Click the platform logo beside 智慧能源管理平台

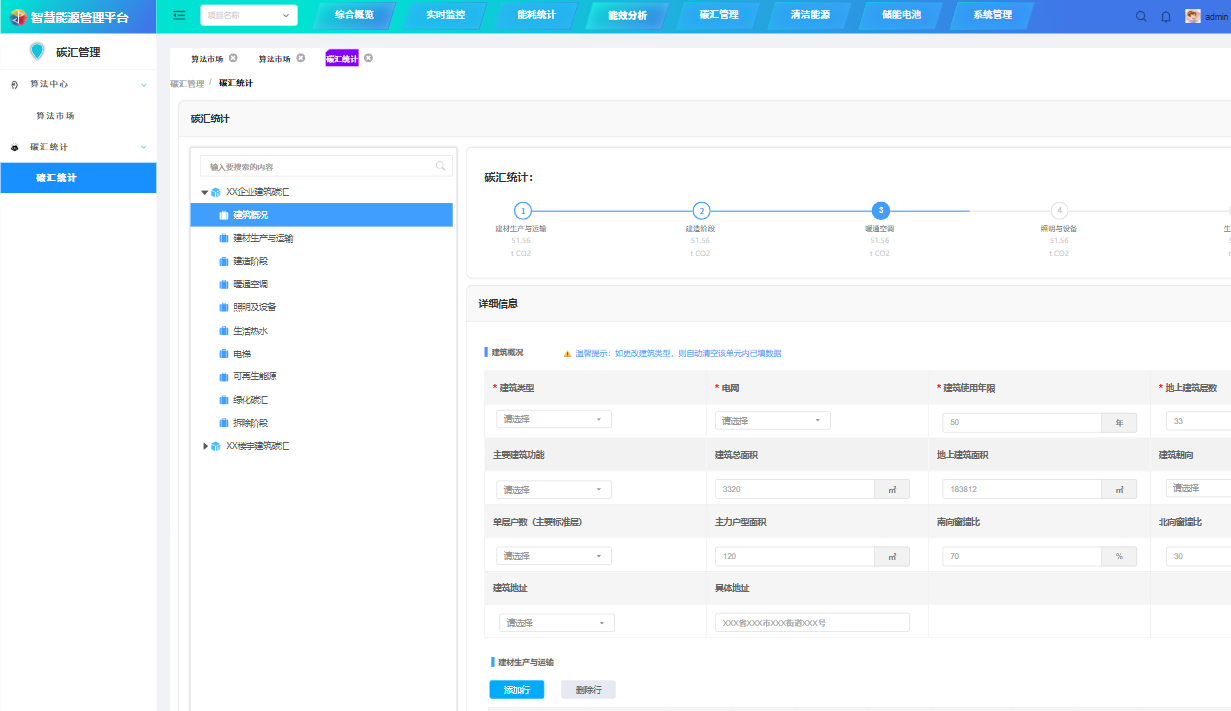[17, 16]
